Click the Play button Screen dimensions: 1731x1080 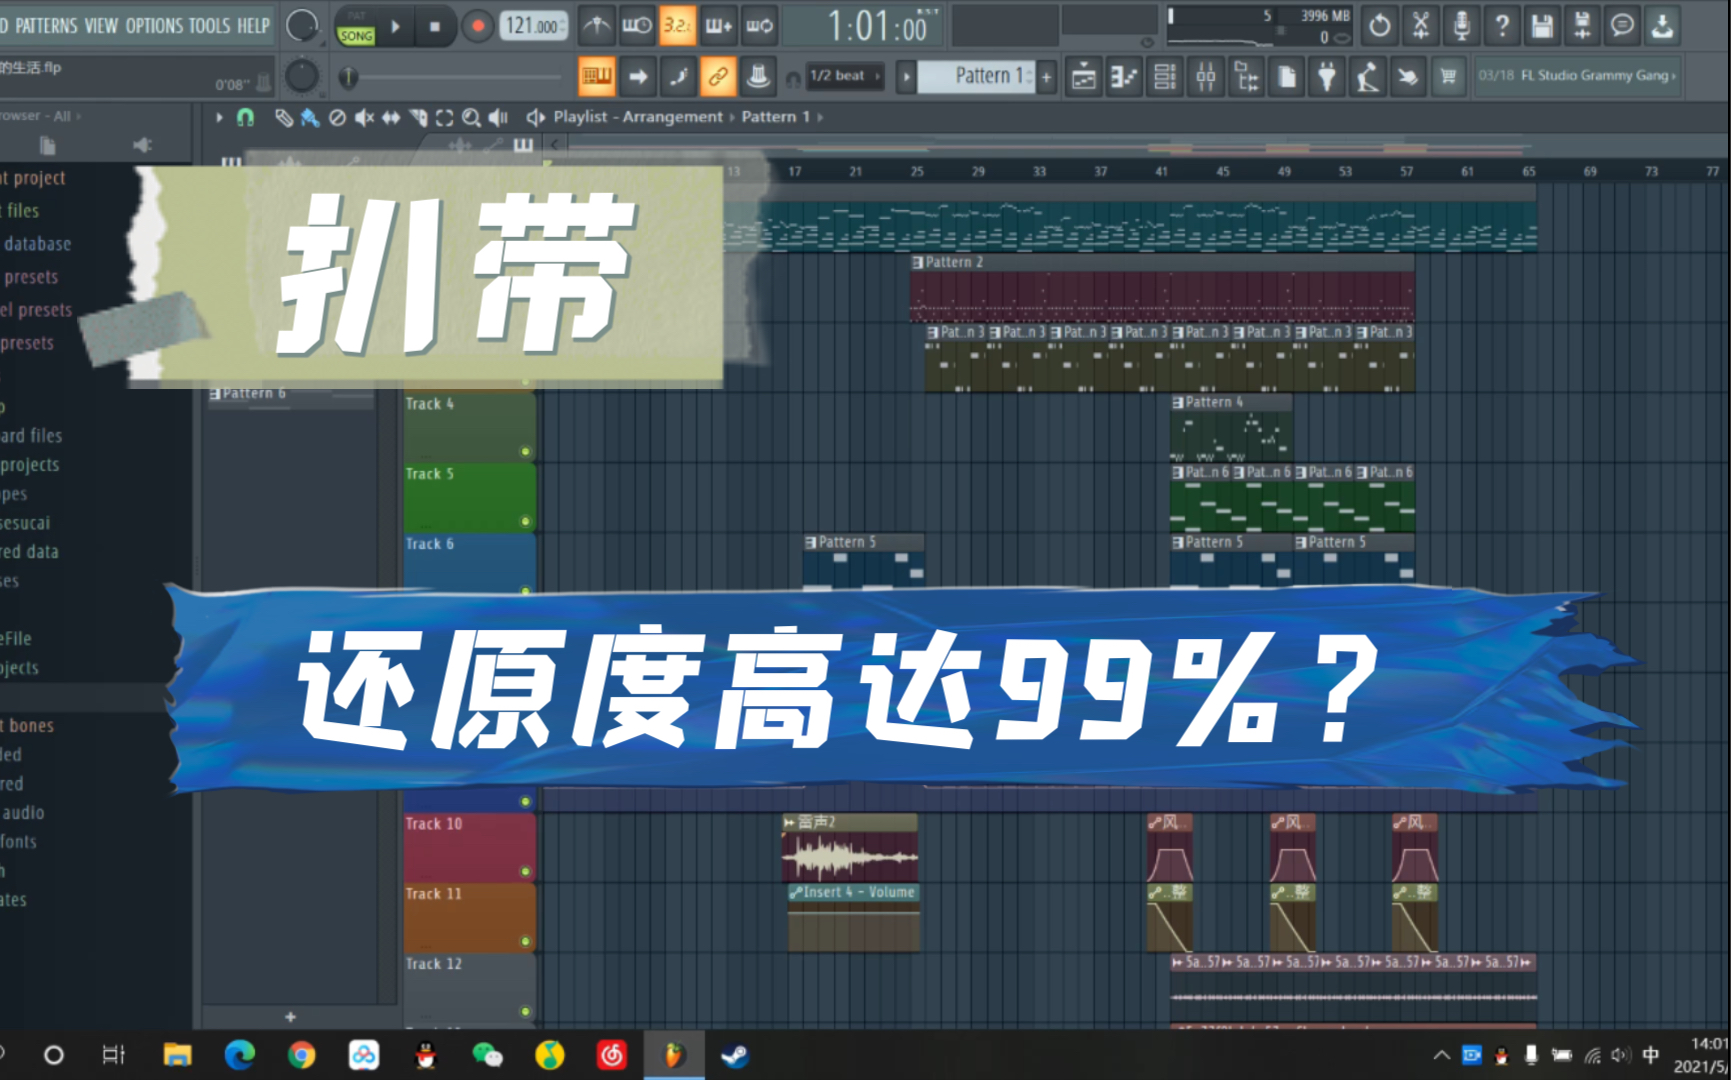tap(396, 27)
